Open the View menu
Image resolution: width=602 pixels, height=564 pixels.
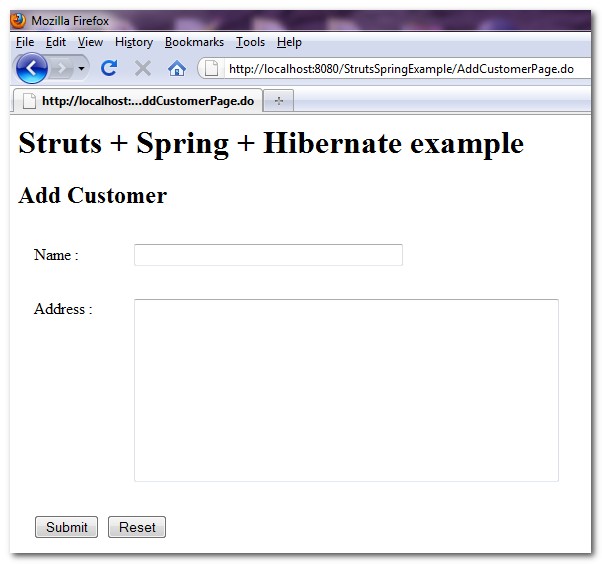[x=90, y=42]
